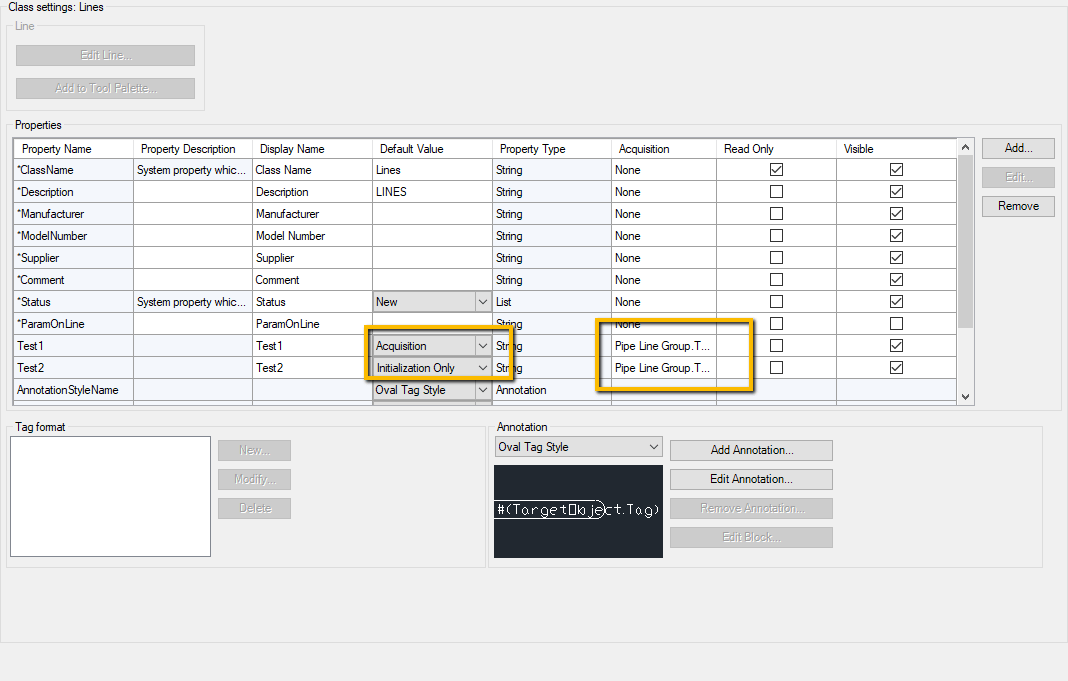This screenshot has width=1068, height=681.
Task: Uncheck the Read Only box for Comment
Action: tap(776, 279)
